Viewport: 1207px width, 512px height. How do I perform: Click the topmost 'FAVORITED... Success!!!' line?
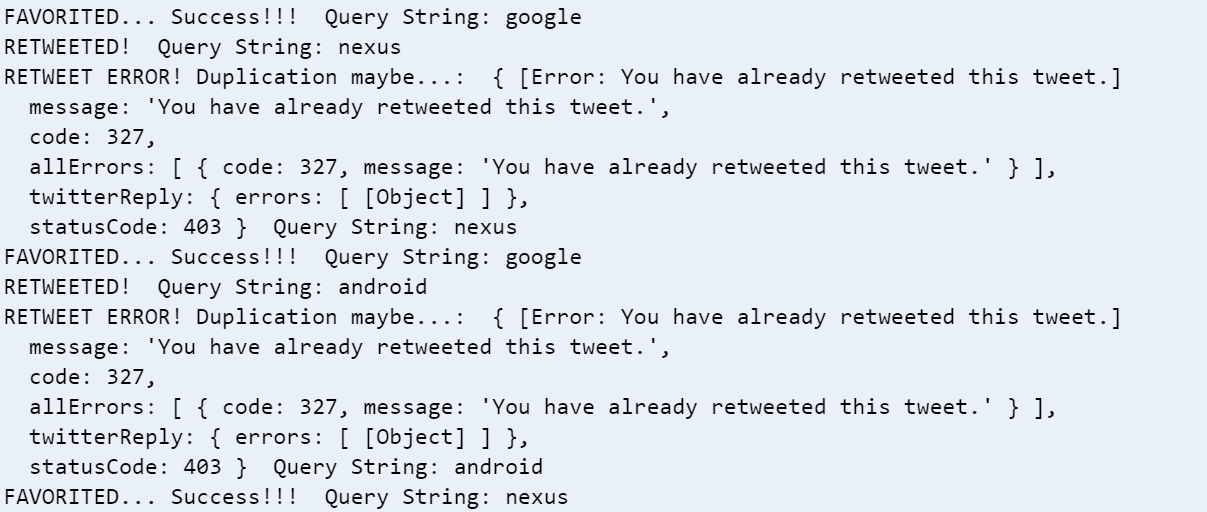click(293, 19)
